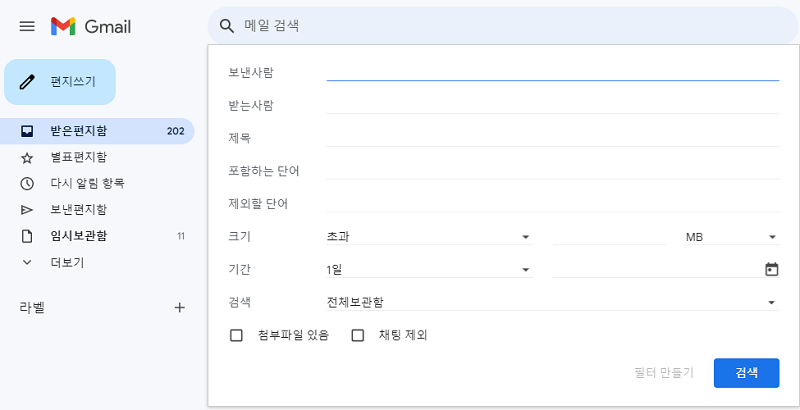This screenshot has height=410, width=800.
Task: Toggle the 채팅 제외 checkbox
Action: pos(357,335)
